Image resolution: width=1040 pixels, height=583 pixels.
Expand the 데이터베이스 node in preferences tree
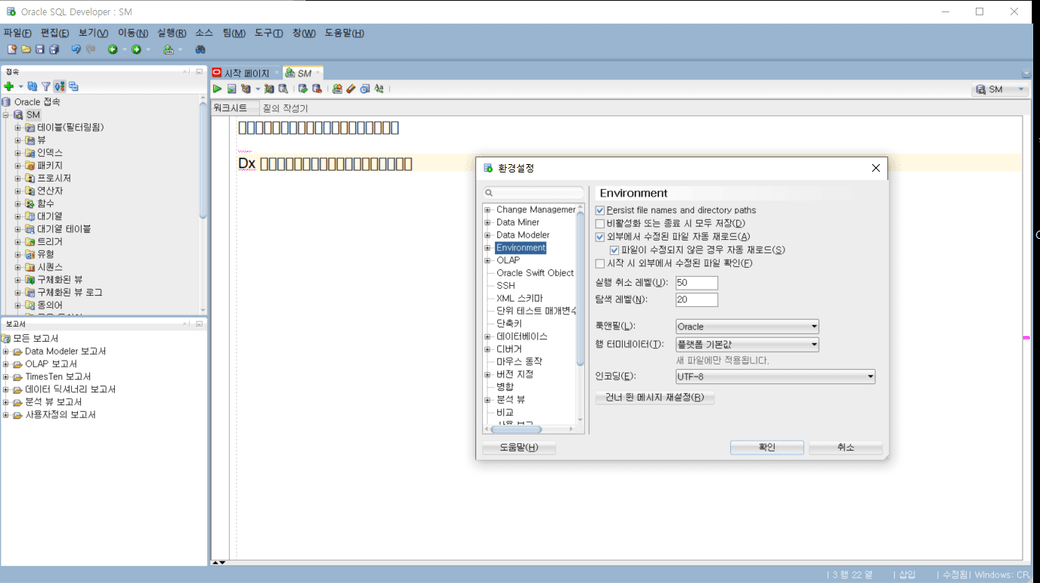[x=488, y=337]
